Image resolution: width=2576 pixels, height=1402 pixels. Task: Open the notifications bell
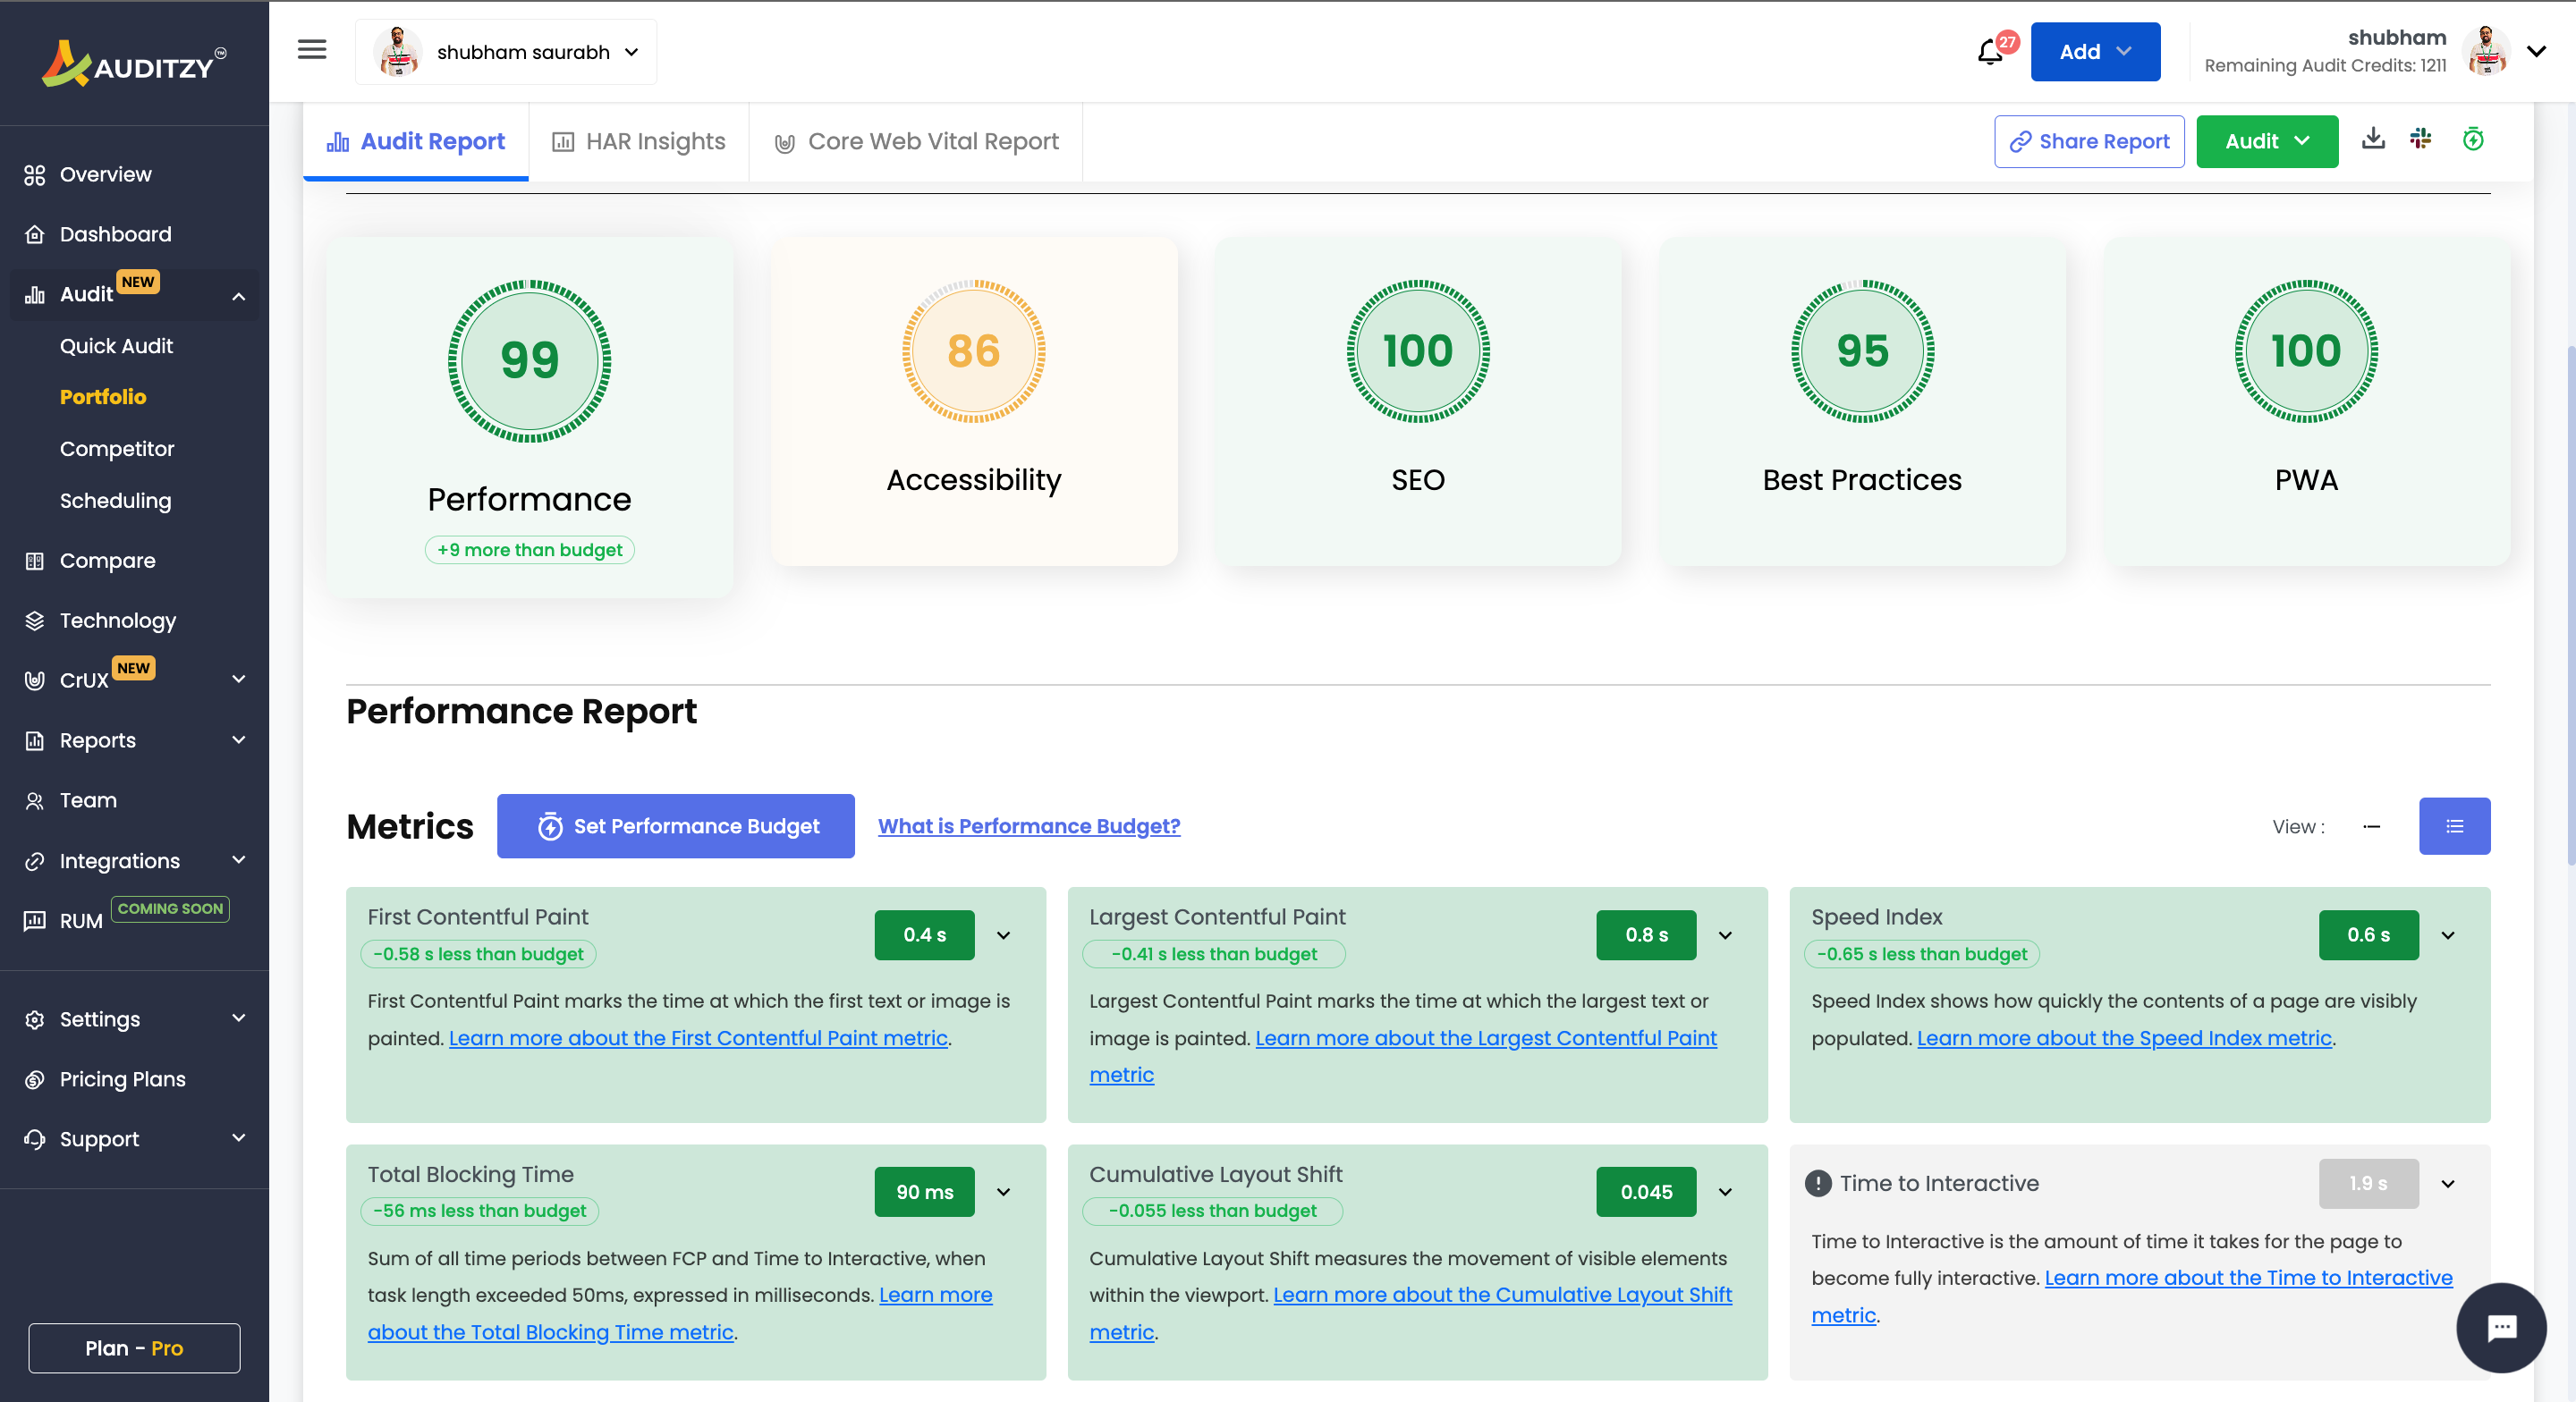tap(1990, 52)
